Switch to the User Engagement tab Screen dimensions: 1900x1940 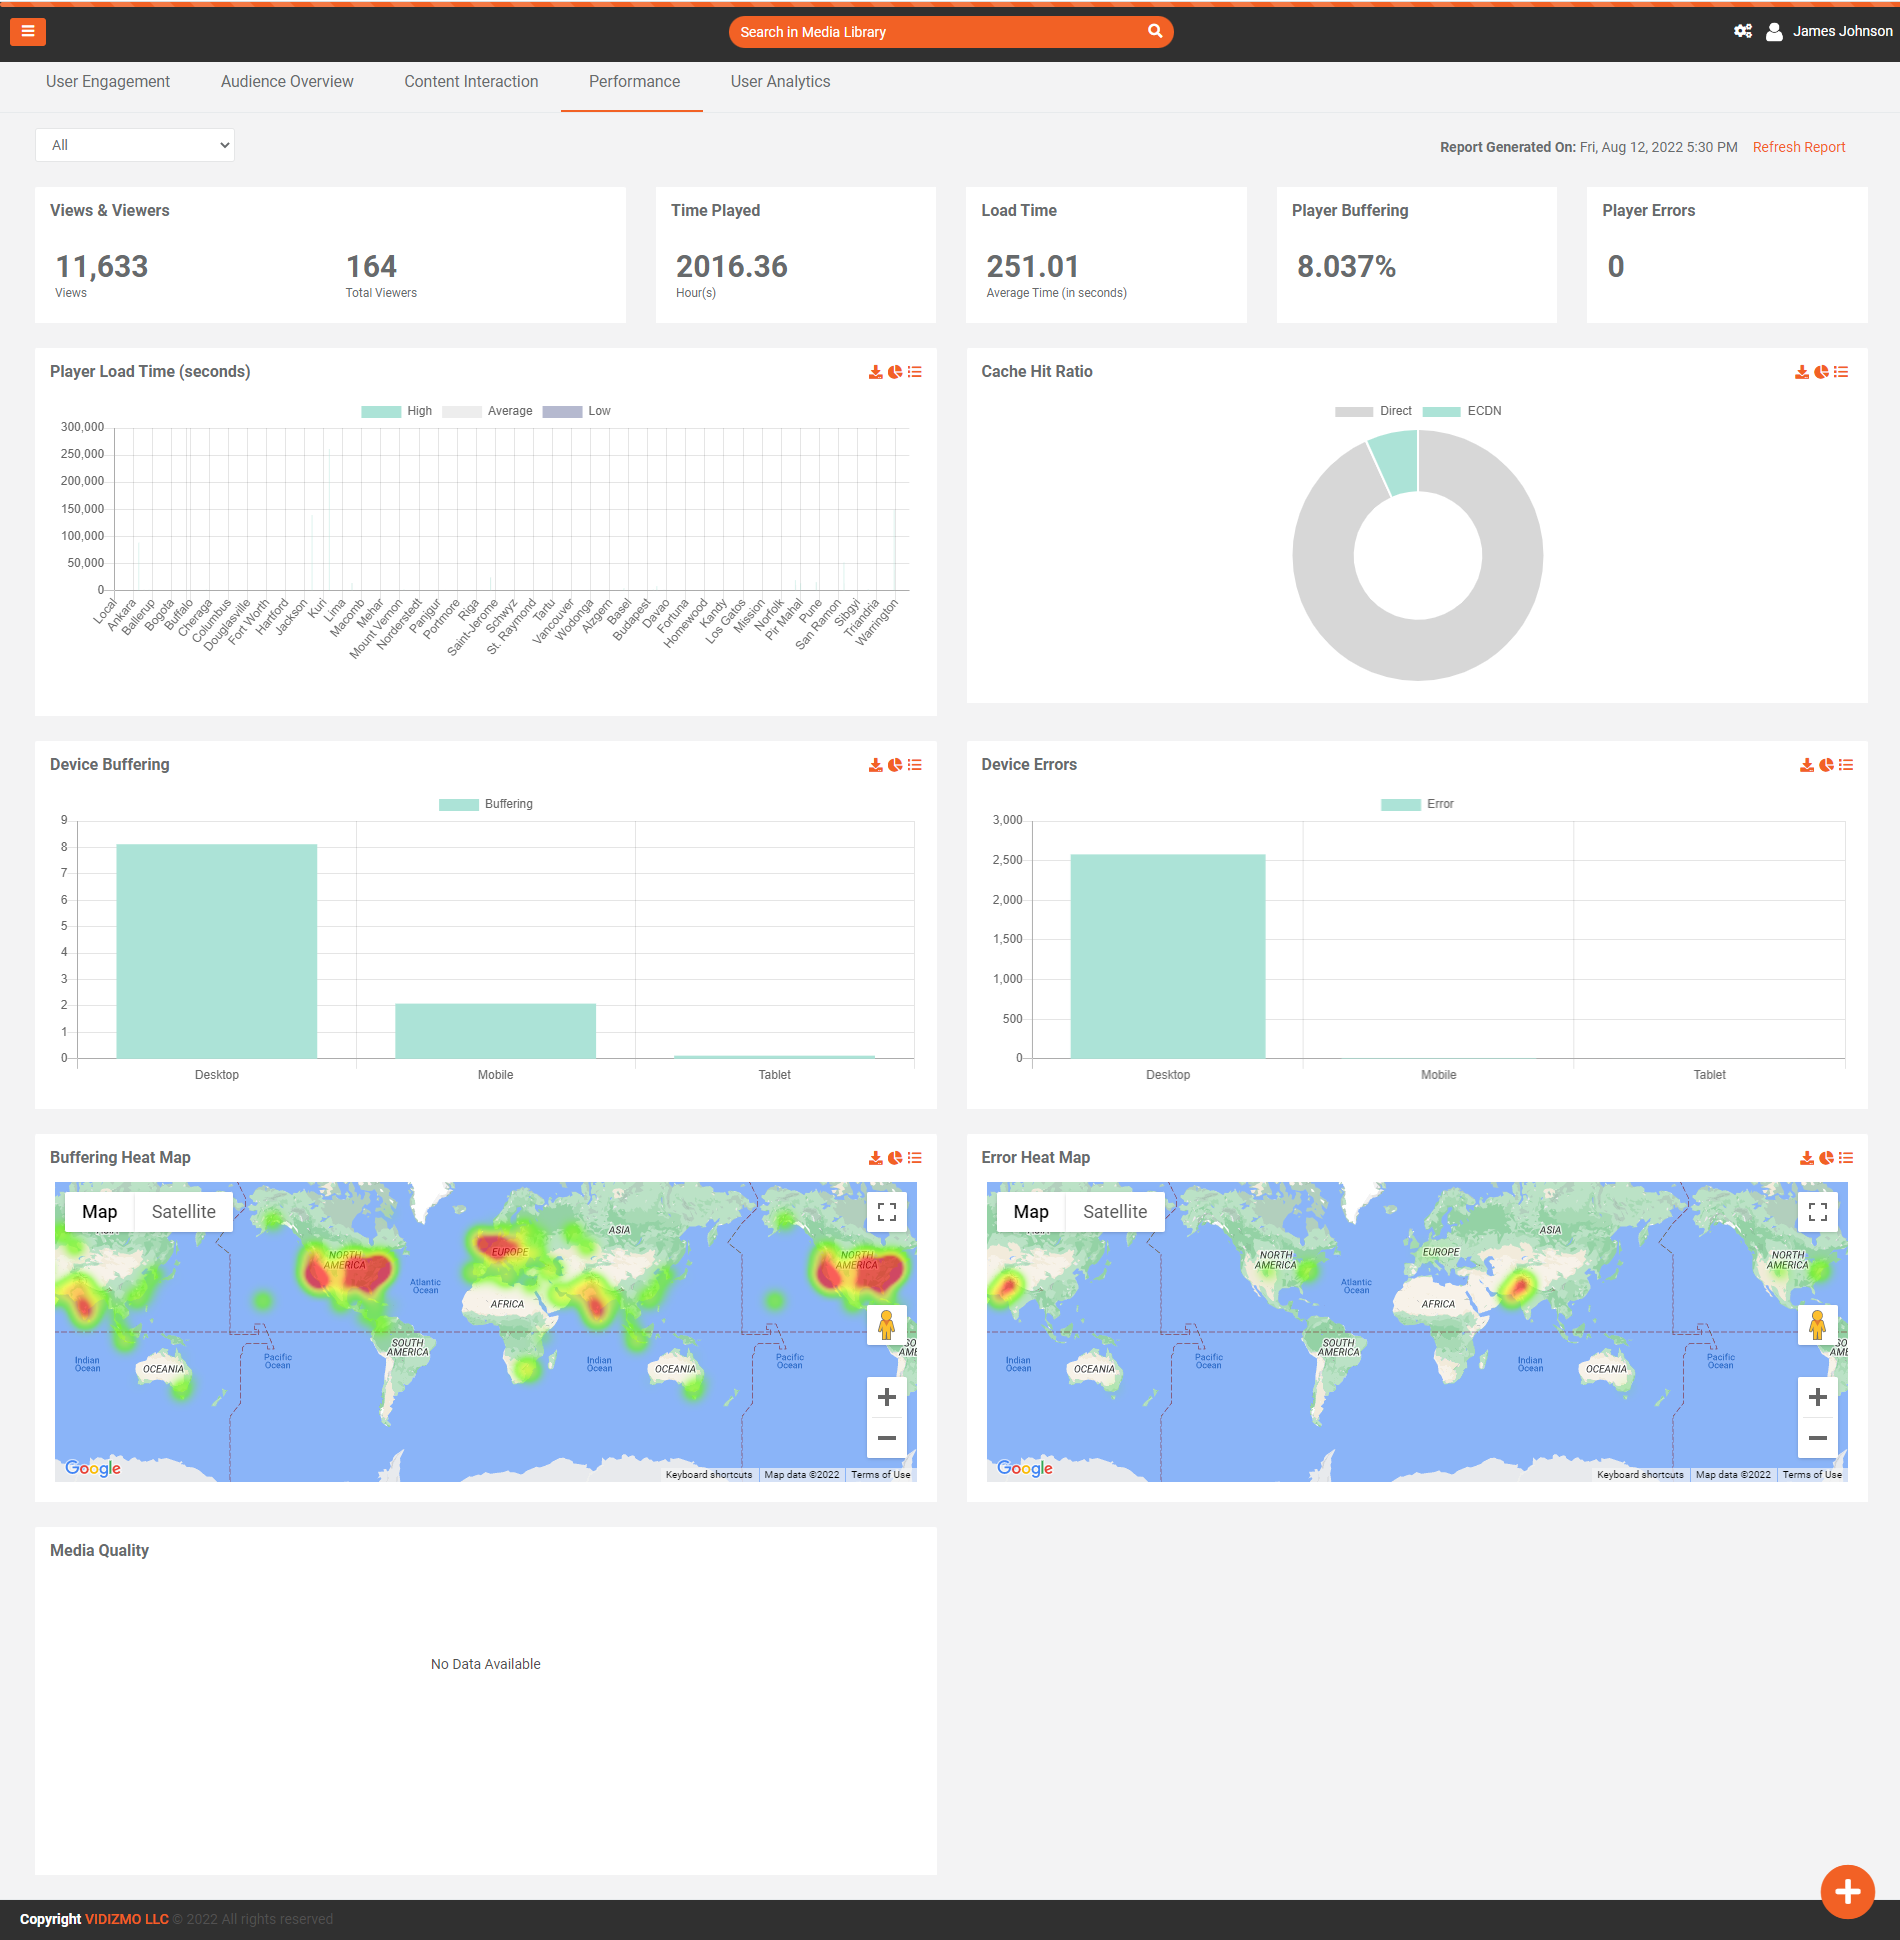(108, 82)
